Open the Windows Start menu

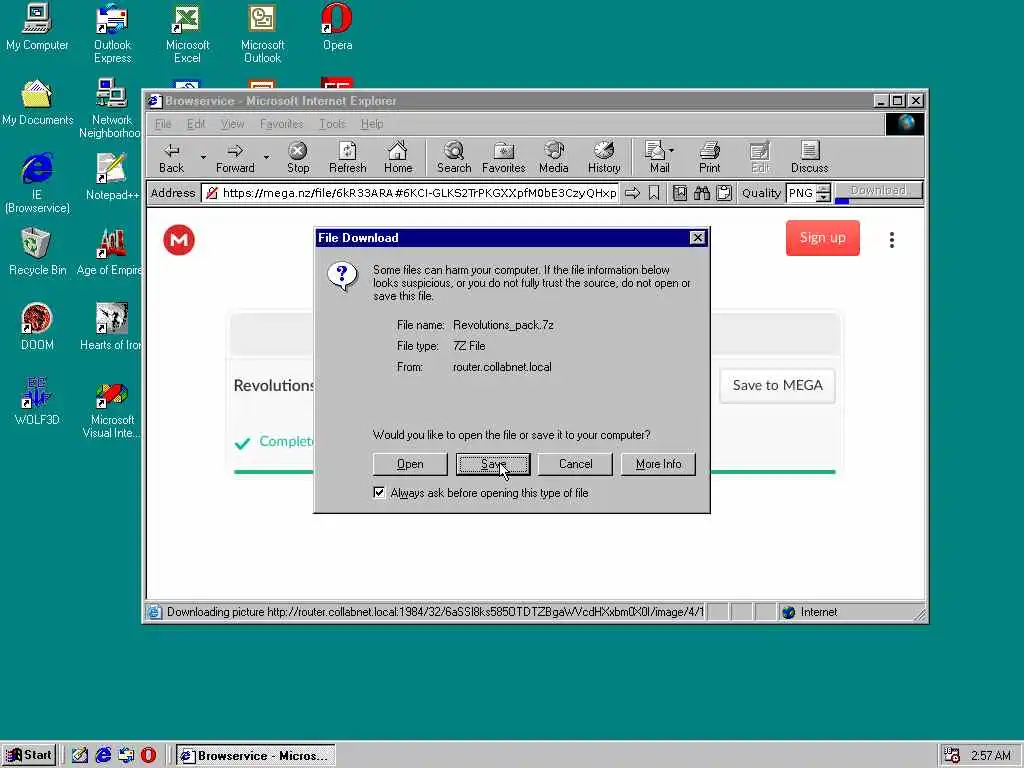tap(29, 755)
